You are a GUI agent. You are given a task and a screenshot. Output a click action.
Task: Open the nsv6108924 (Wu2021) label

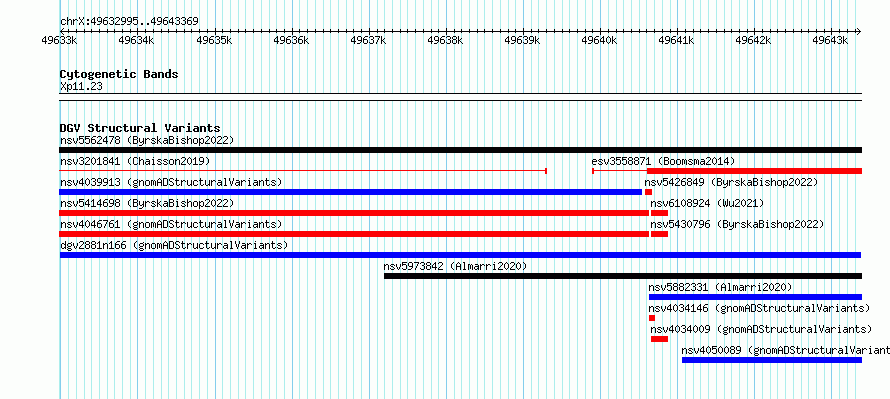pos(707,203)
